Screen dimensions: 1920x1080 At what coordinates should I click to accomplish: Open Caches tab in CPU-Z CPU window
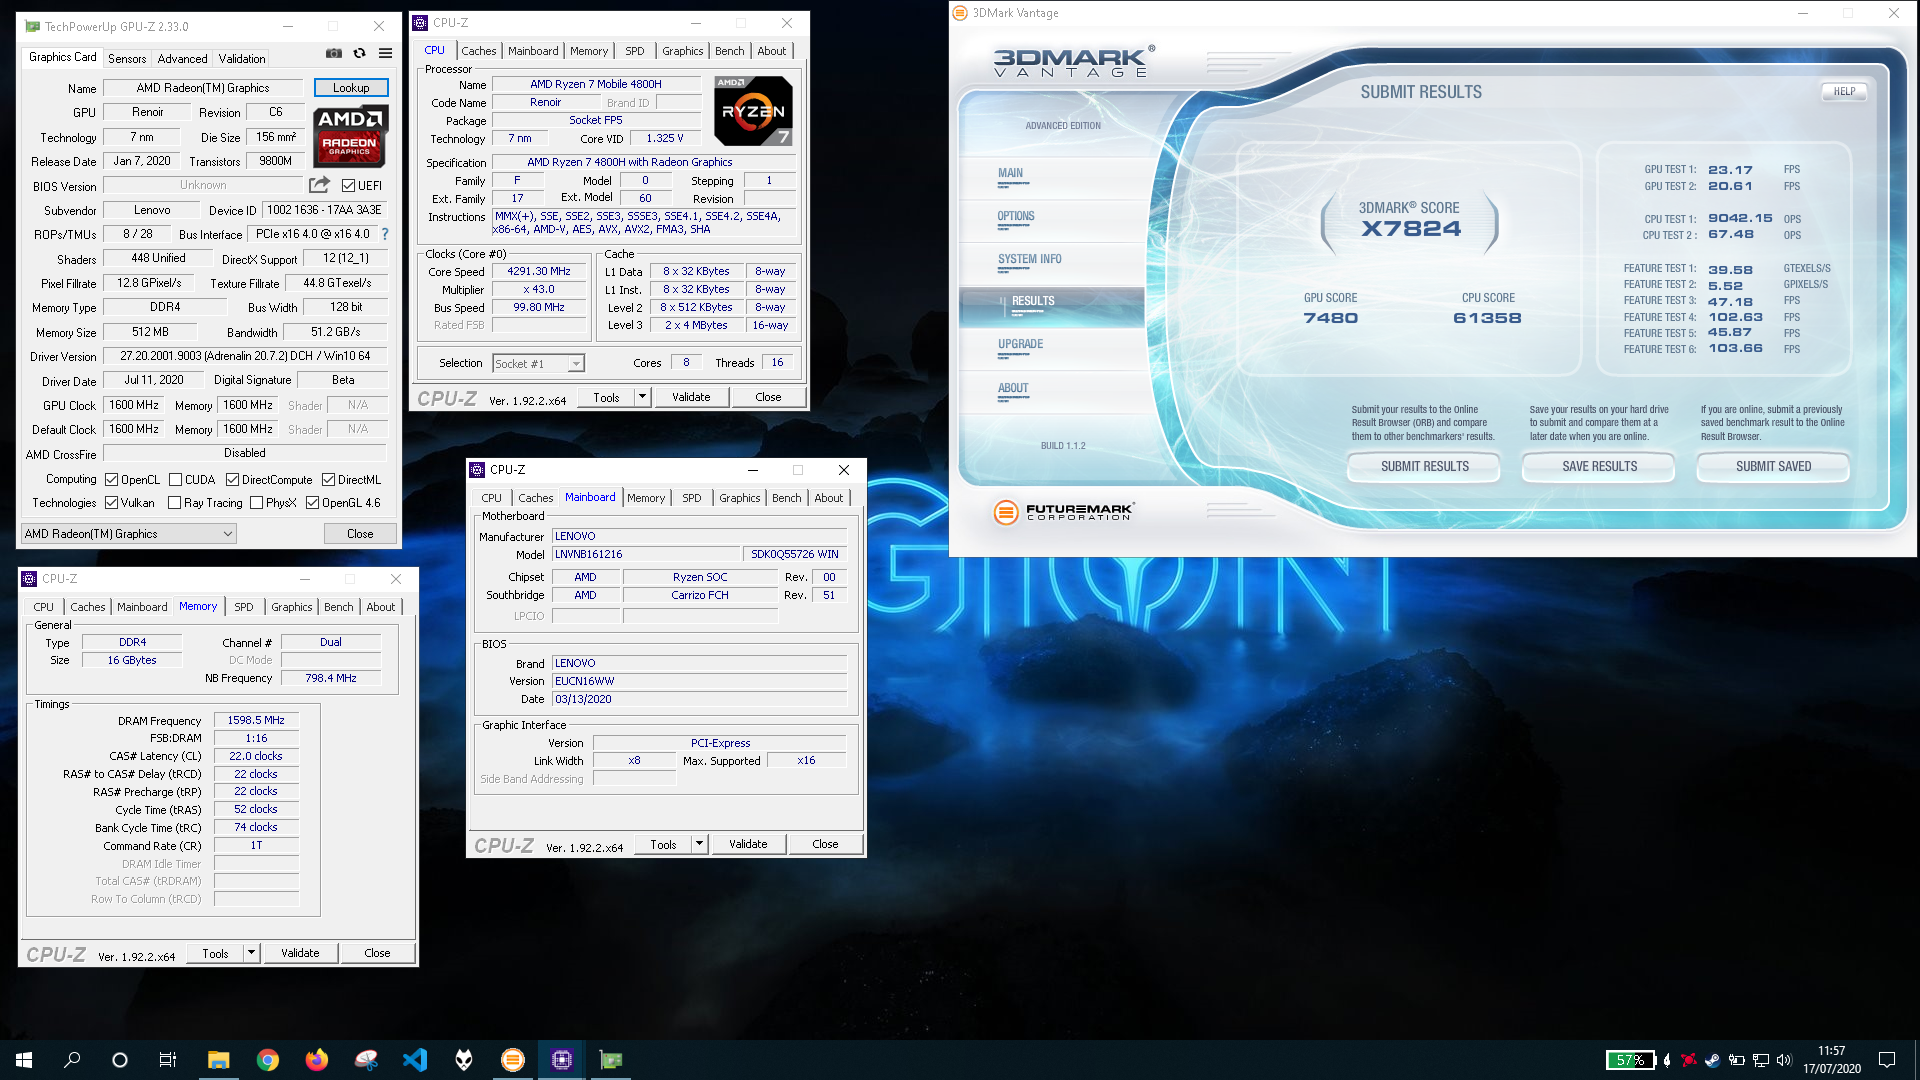[478, 51]
